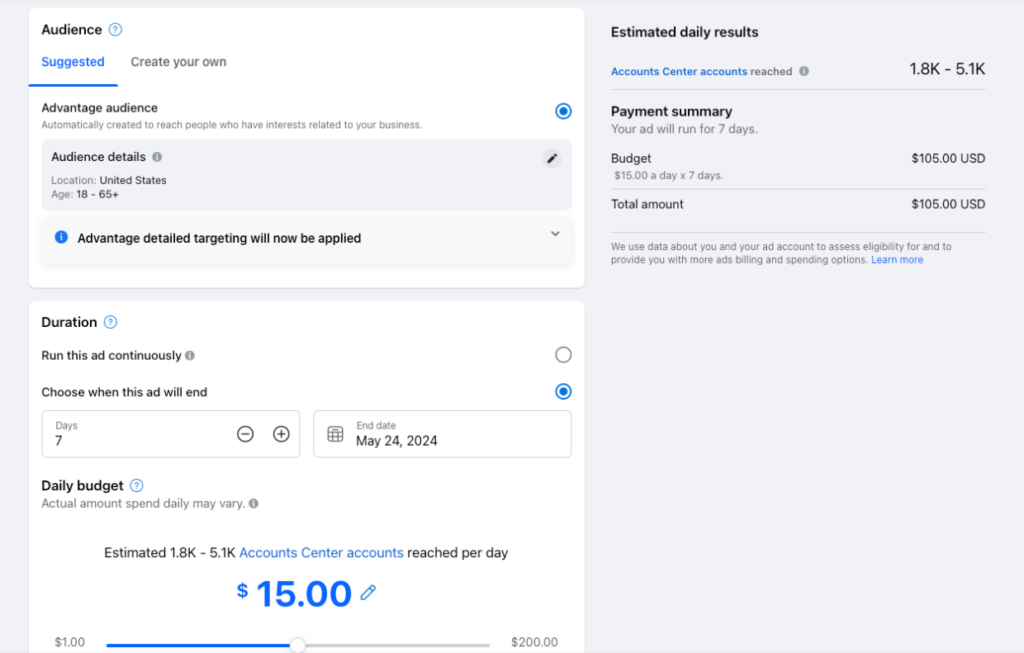The height and width of the screenshot is (653, 1024).
Task: Click the Age: 18 - 65+ text
Action: coord(85,195)
